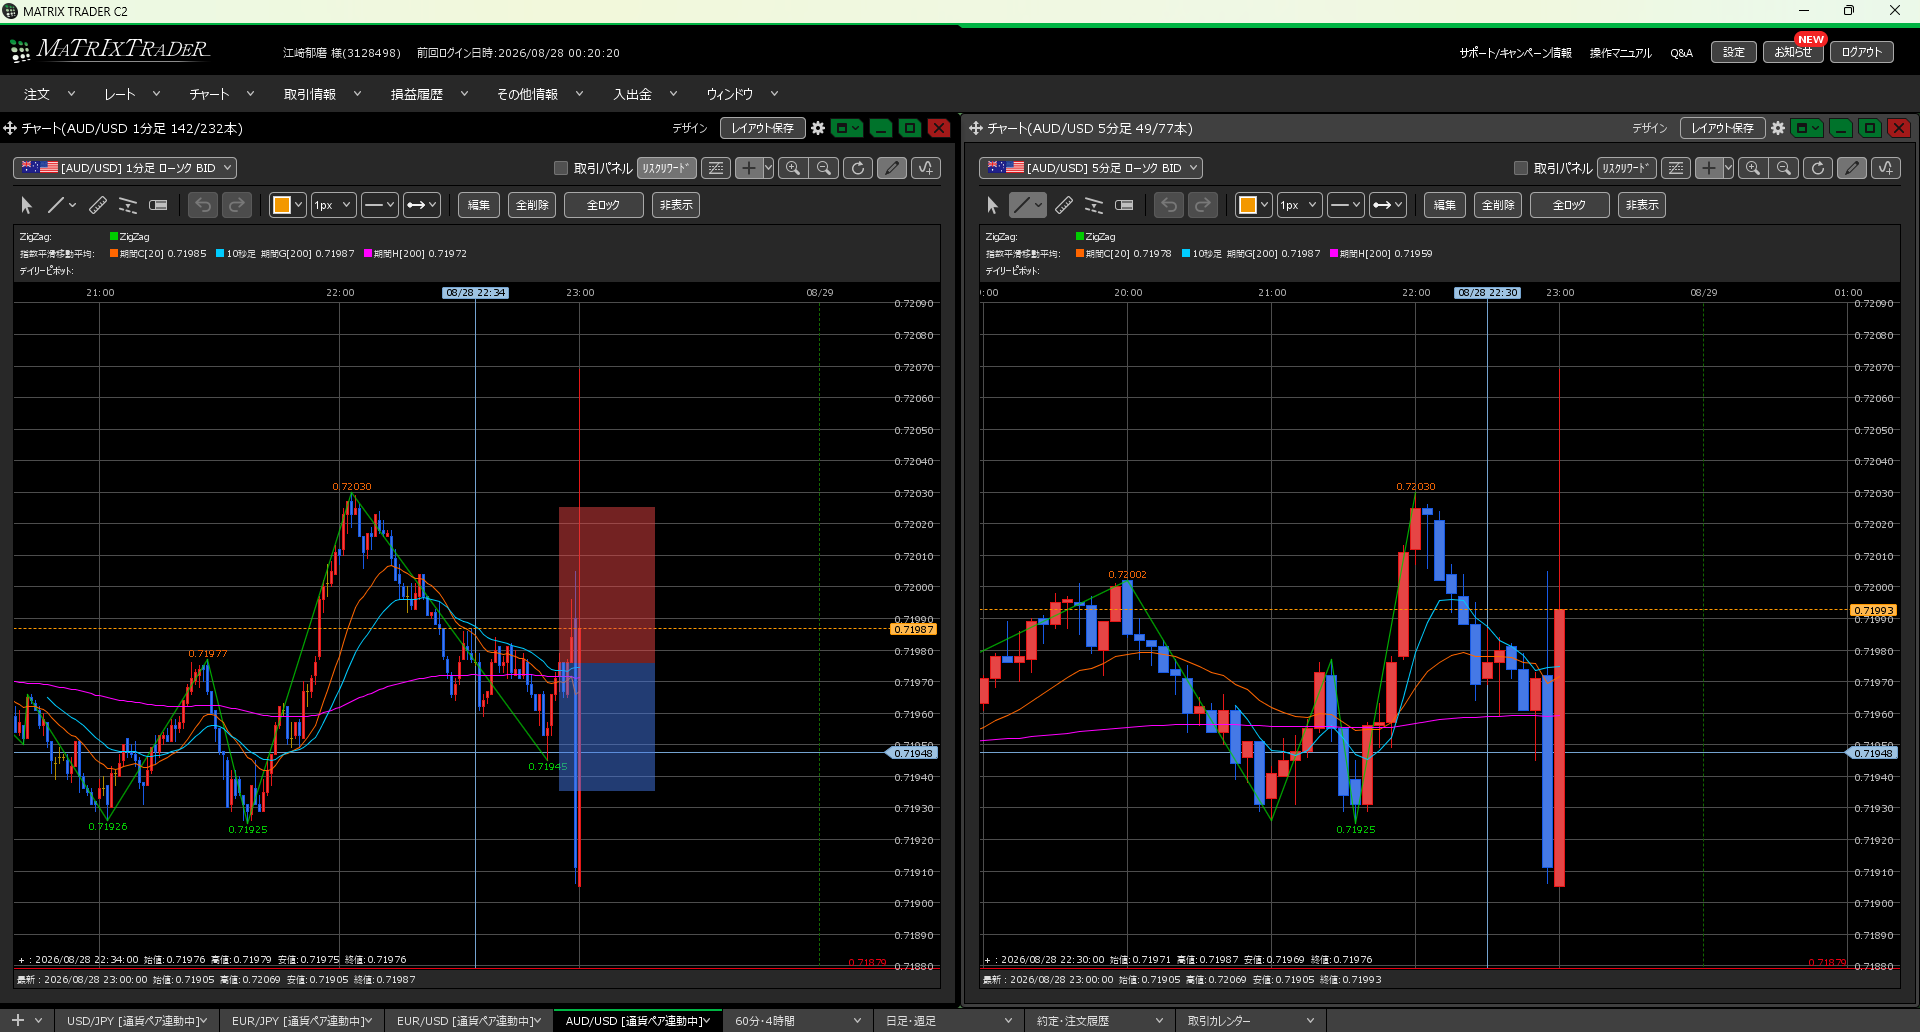Toggle the pencil drawing mode in 1分足 chart
The image size is (1920, 1032).
[892, 168]
